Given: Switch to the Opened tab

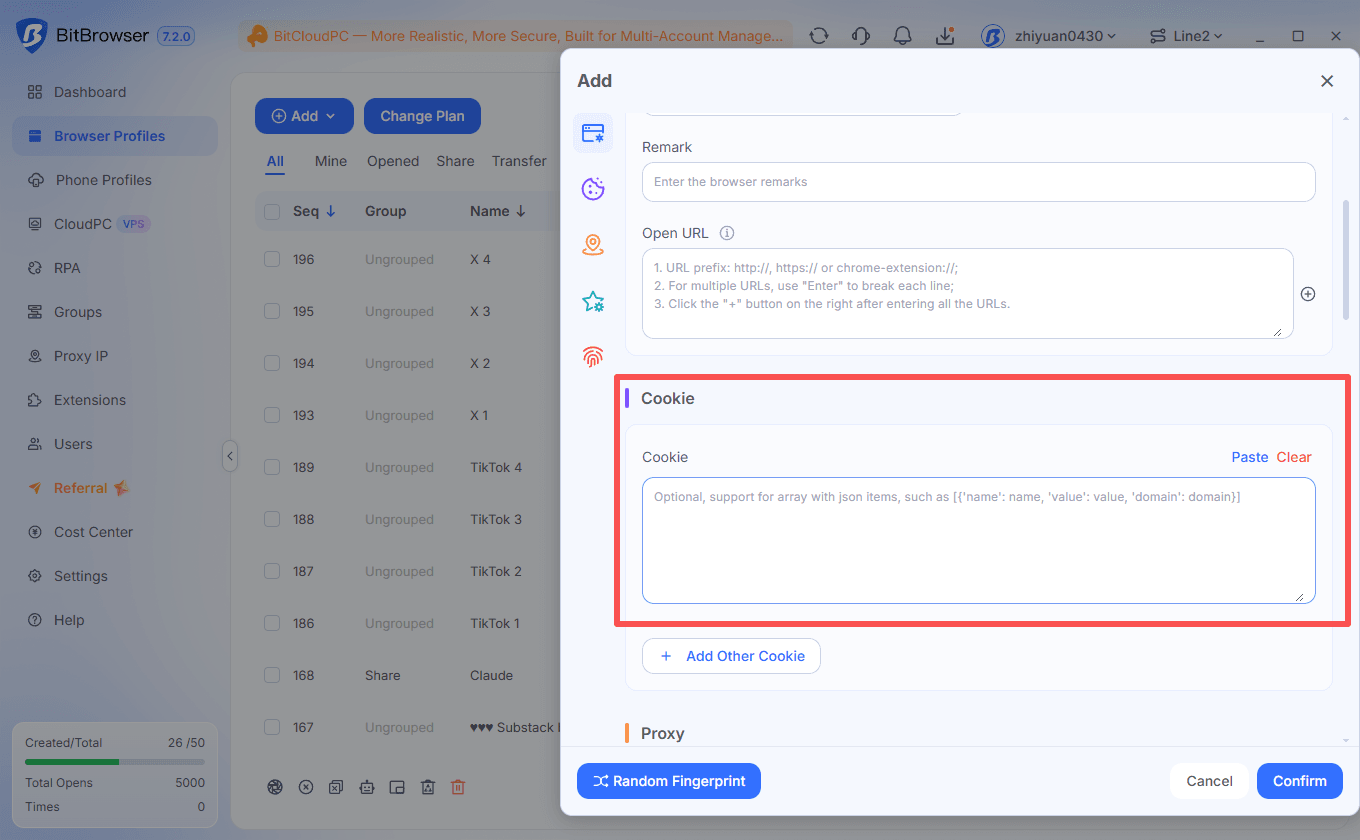Looking at the screenshot, I should tap(393, 161).
